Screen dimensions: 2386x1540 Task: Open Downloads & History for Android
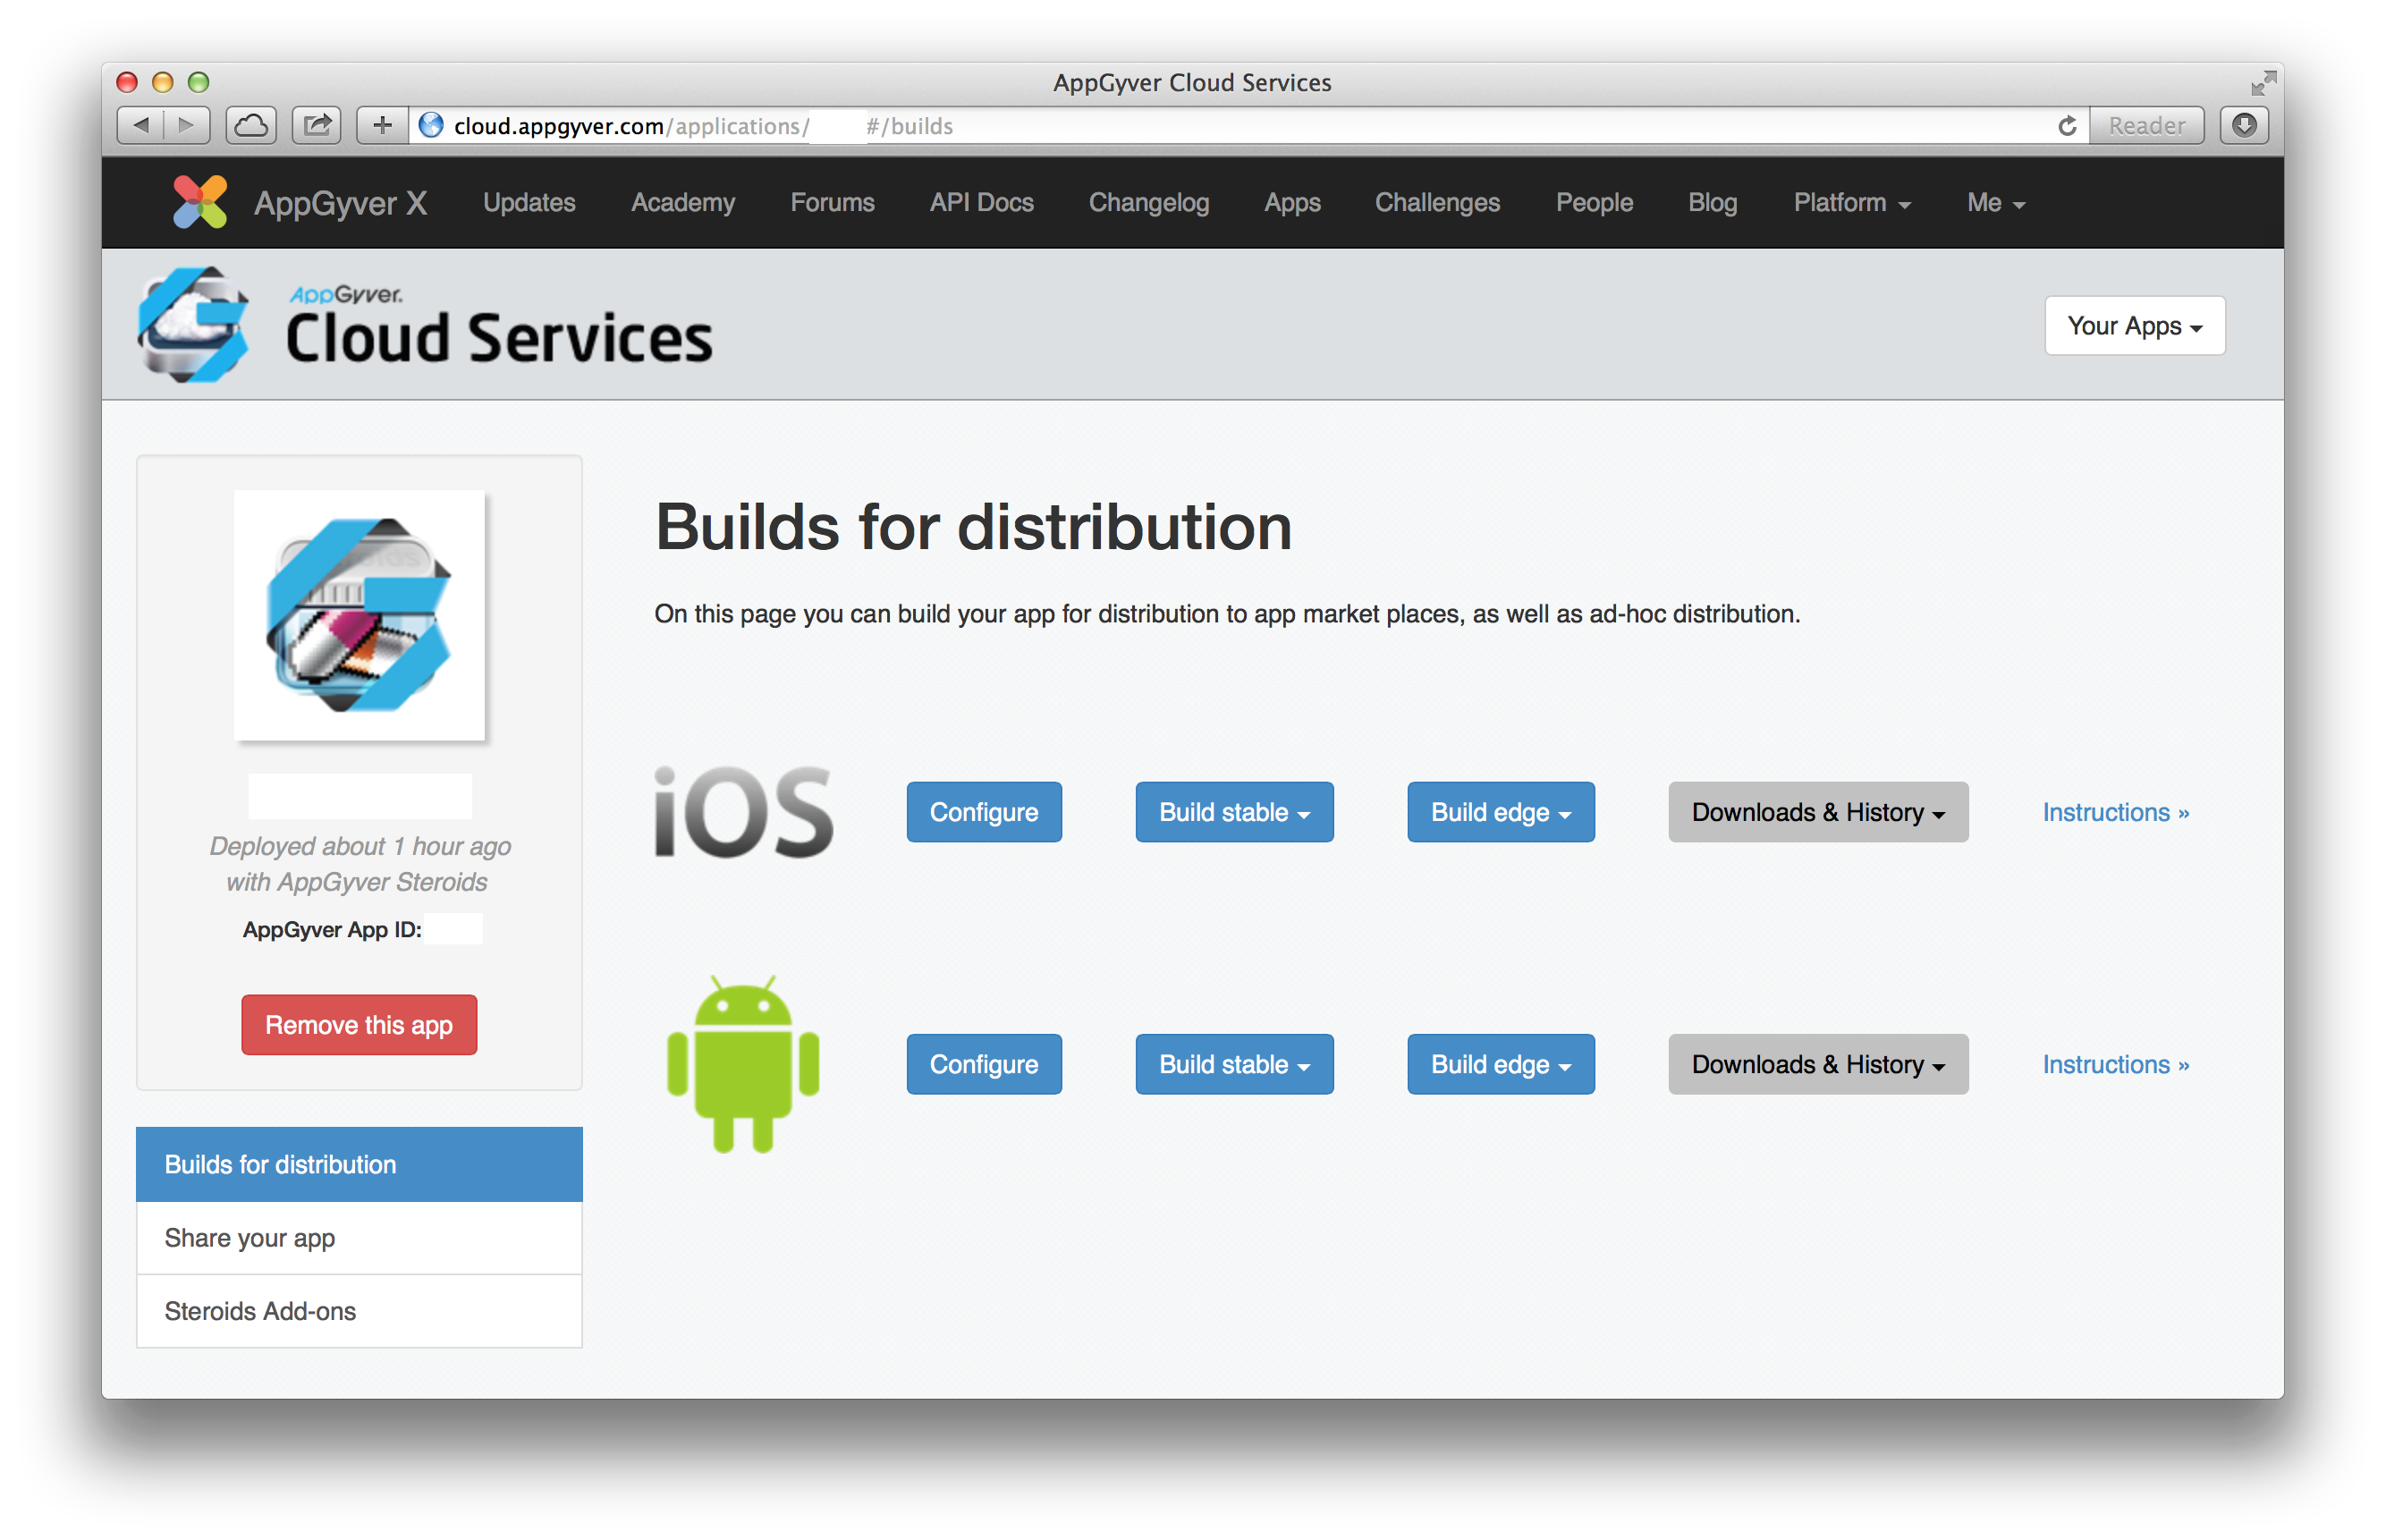pyautogui.click(x=1817, y=1064)
